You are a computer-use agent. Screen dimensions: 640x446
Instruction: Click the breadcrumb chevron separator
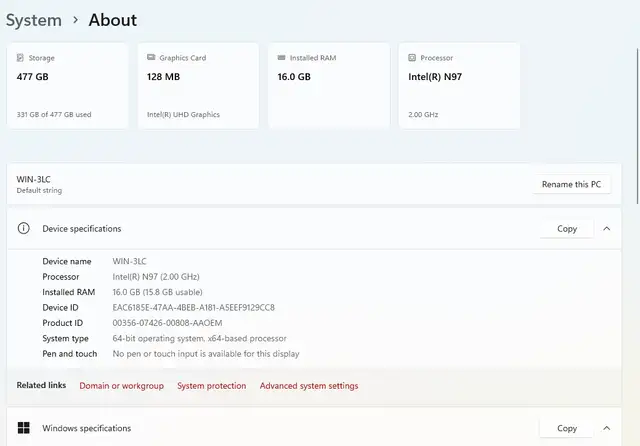click(76, 20)
